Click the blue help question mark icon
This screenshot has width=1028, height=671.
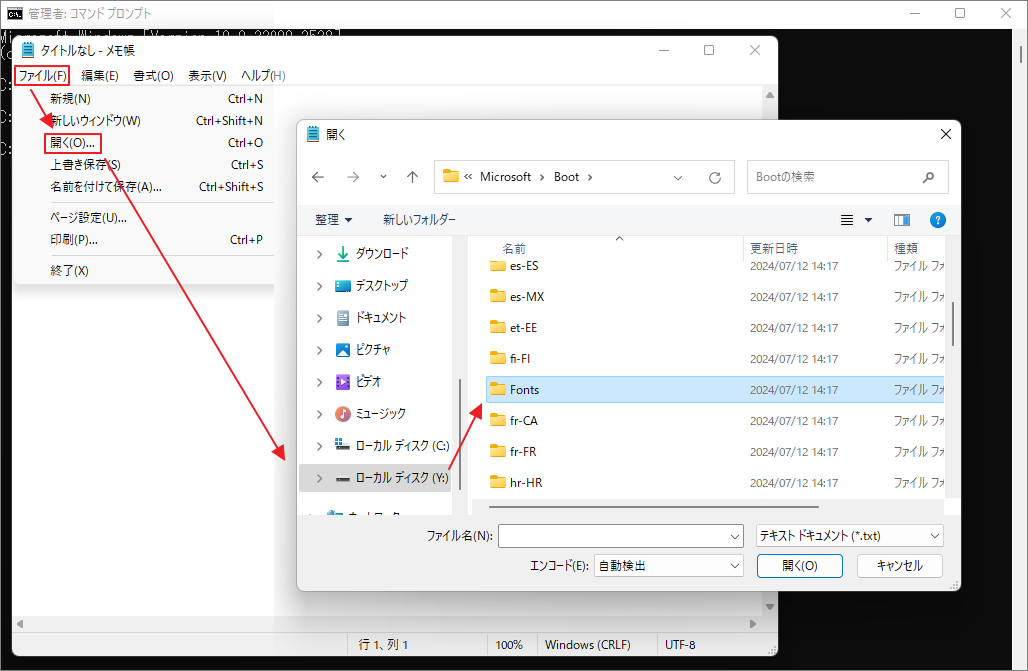point(937,219)
